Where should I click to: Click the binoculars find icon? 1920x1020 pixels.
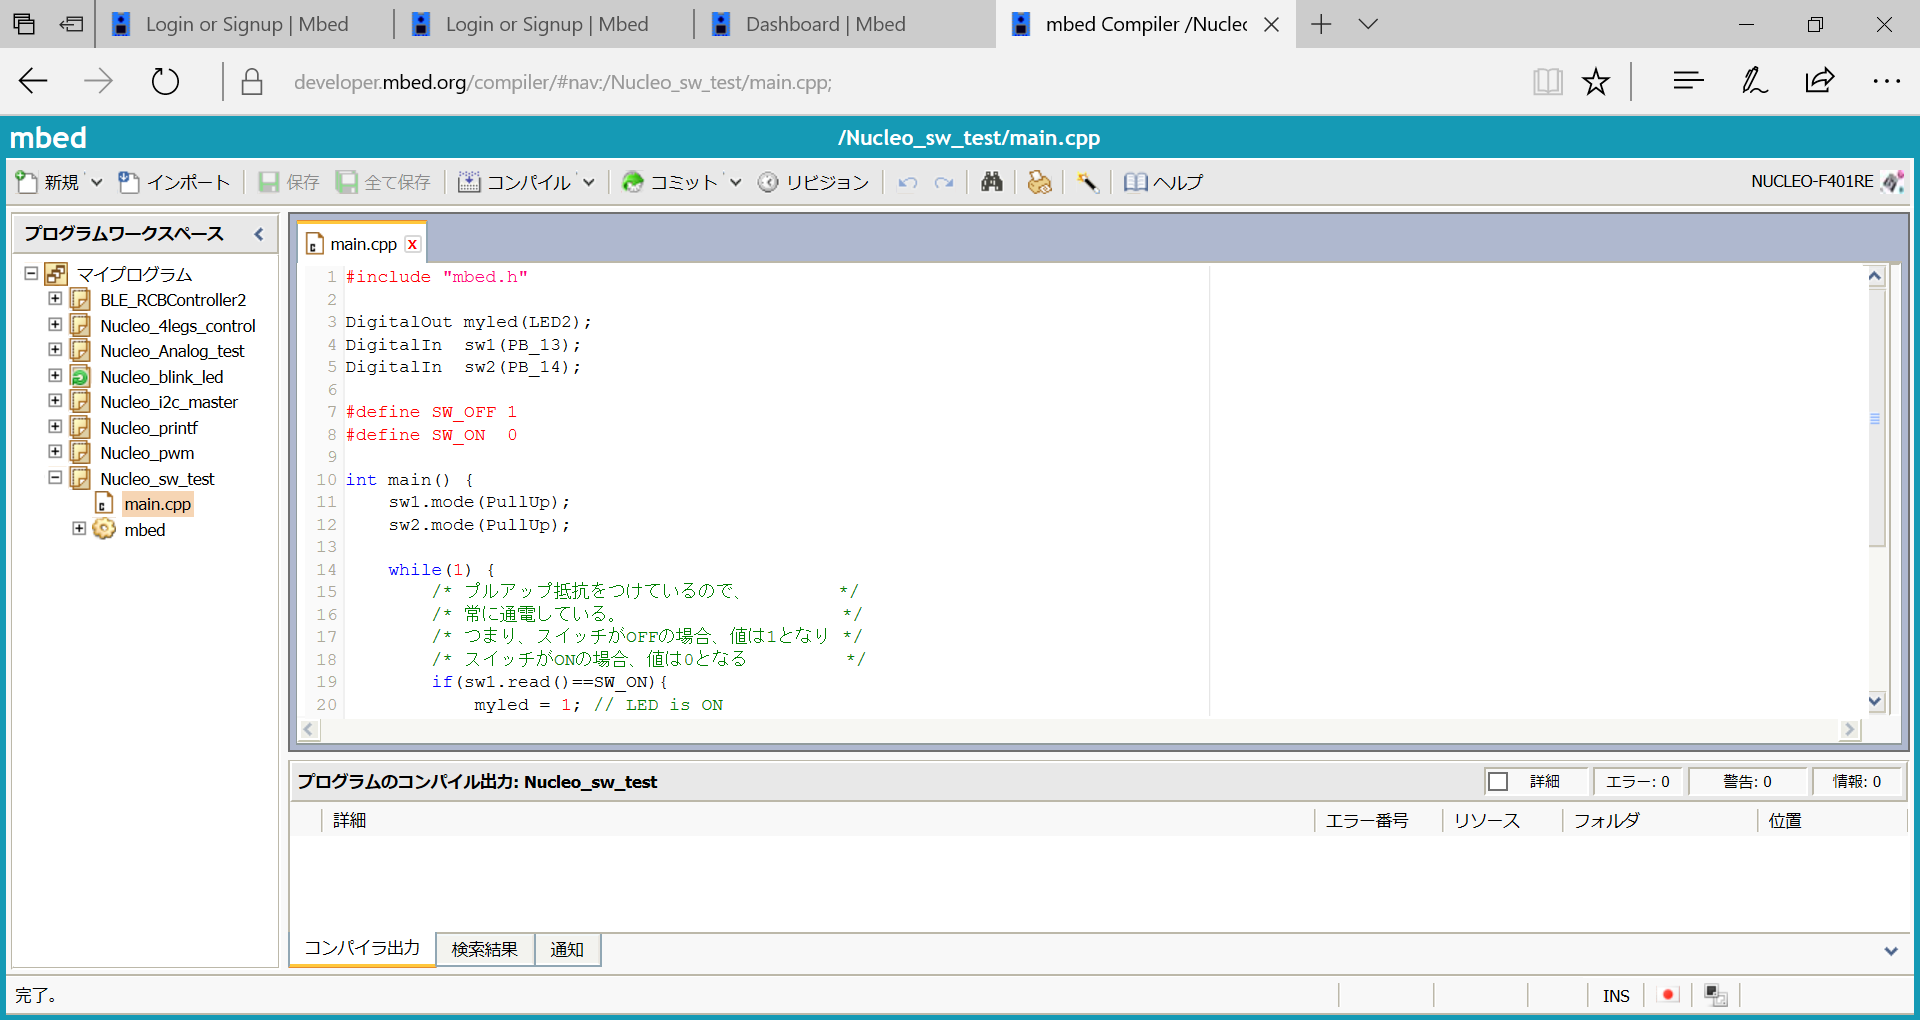click(991, 182)
